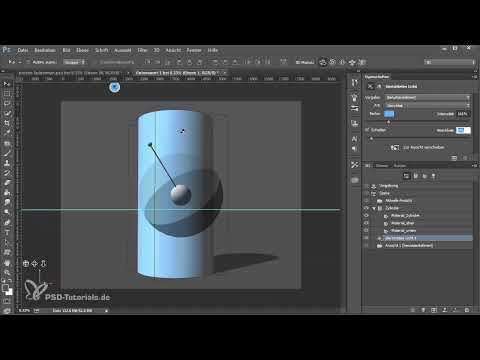Select the Crop tool
Viewport: 480px width, 360px height.
coord(7,123)
